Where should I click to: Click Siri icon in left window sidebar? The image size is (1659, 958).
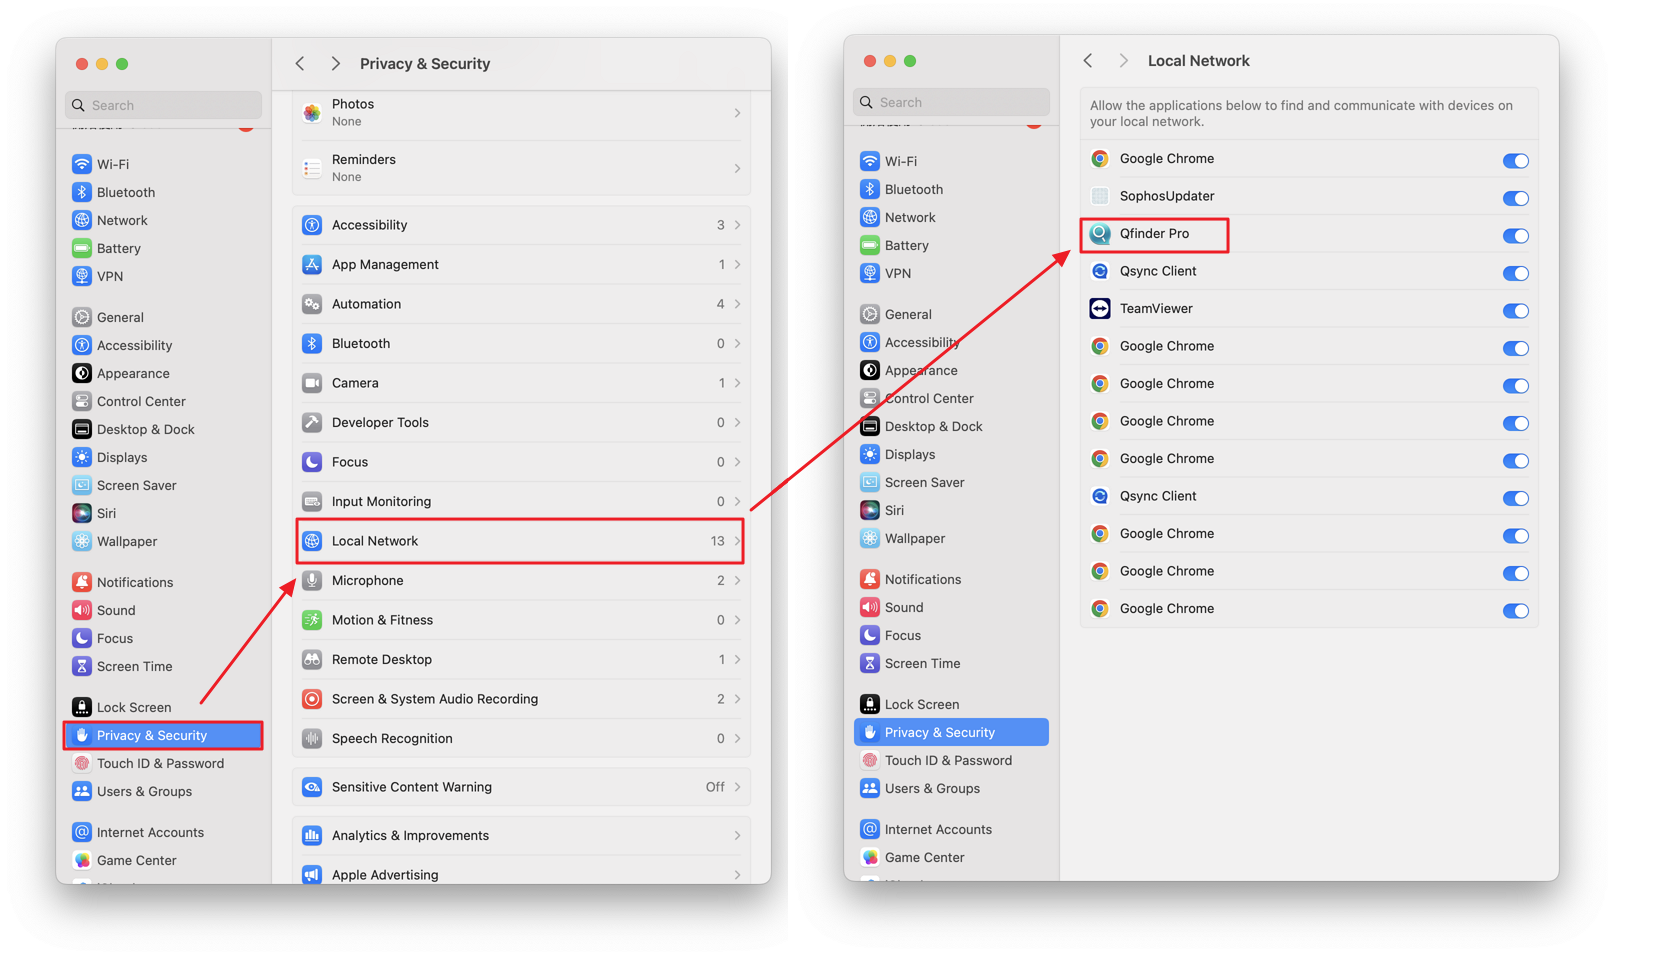point(82,513)
